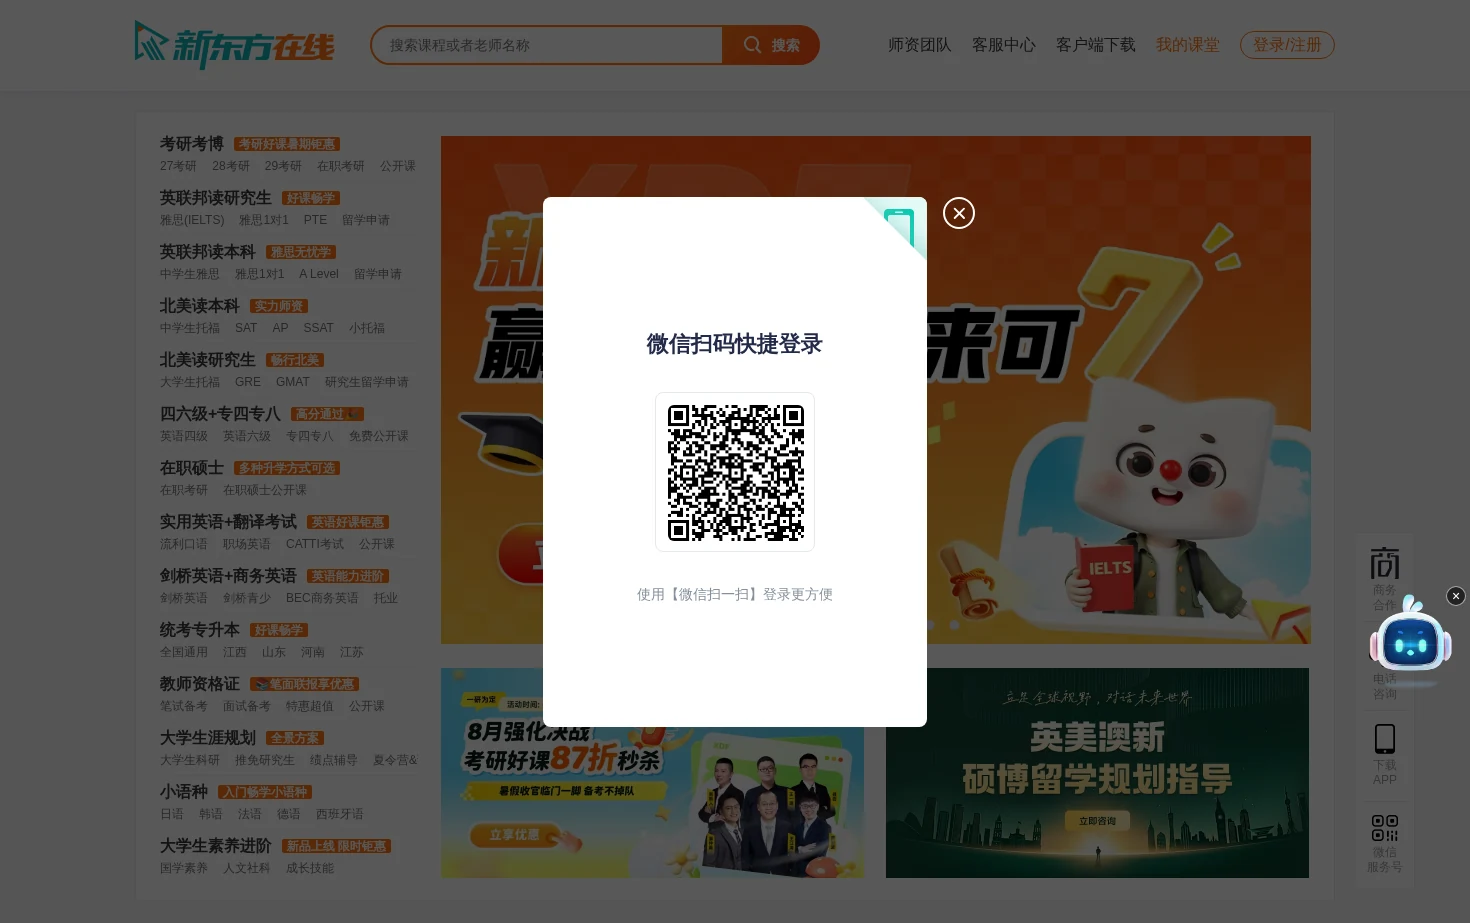Image resolution: width=1470 pixels, height=923 pixels.
Task: Select the A Level sublink
Action: coord(319,274)
